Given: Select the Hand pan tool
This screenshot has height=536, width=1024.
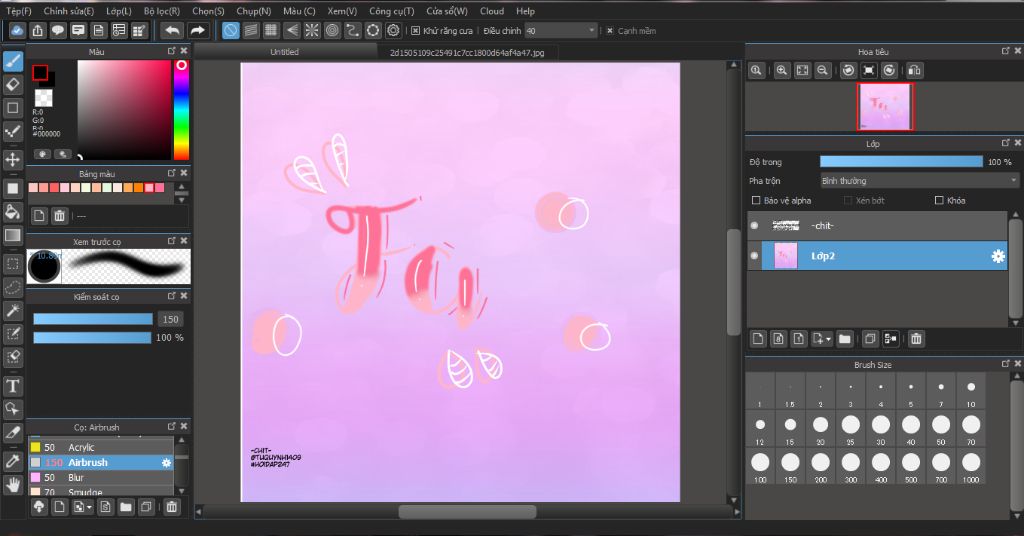Looking at the screenshot, I should tap(12, 484).
